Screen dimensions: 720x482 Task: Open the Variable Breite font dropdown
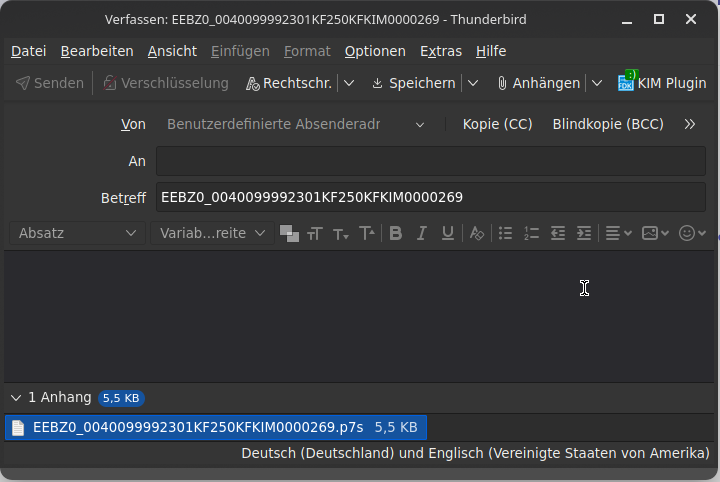[213, 233]
